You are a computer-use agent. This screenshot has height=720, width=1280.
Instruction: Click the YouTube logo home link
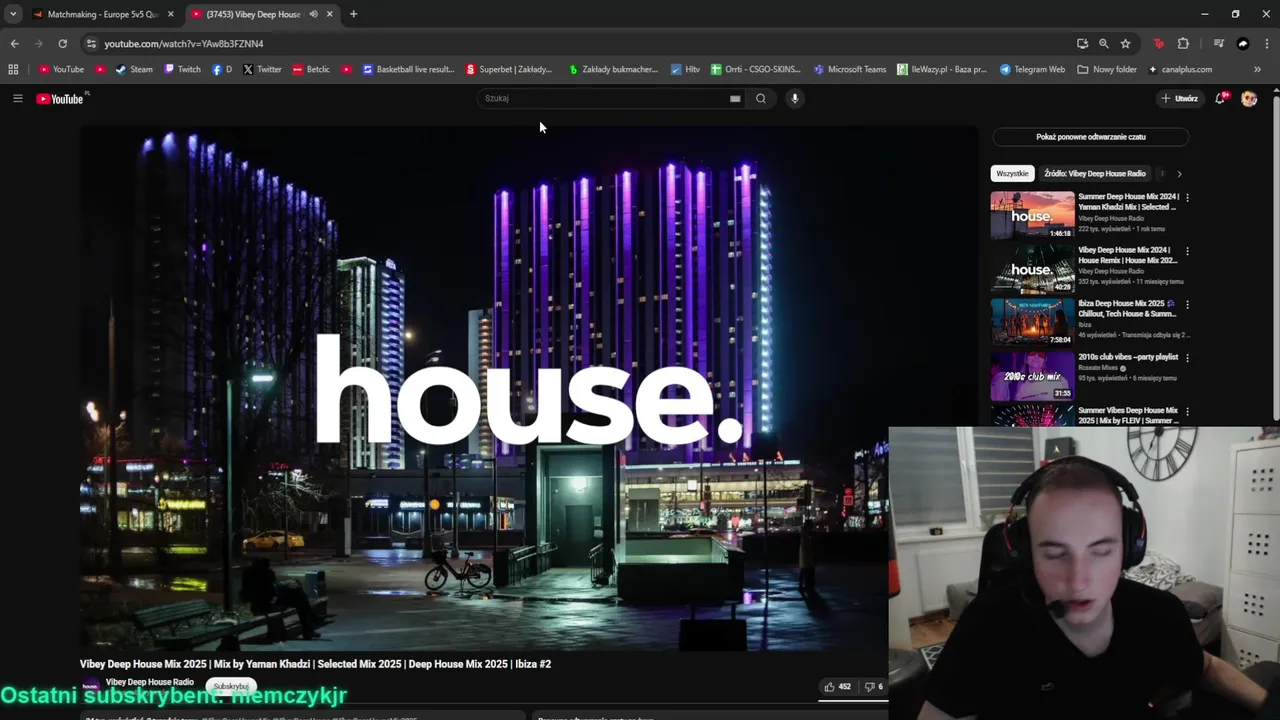[x=62, y=98]
